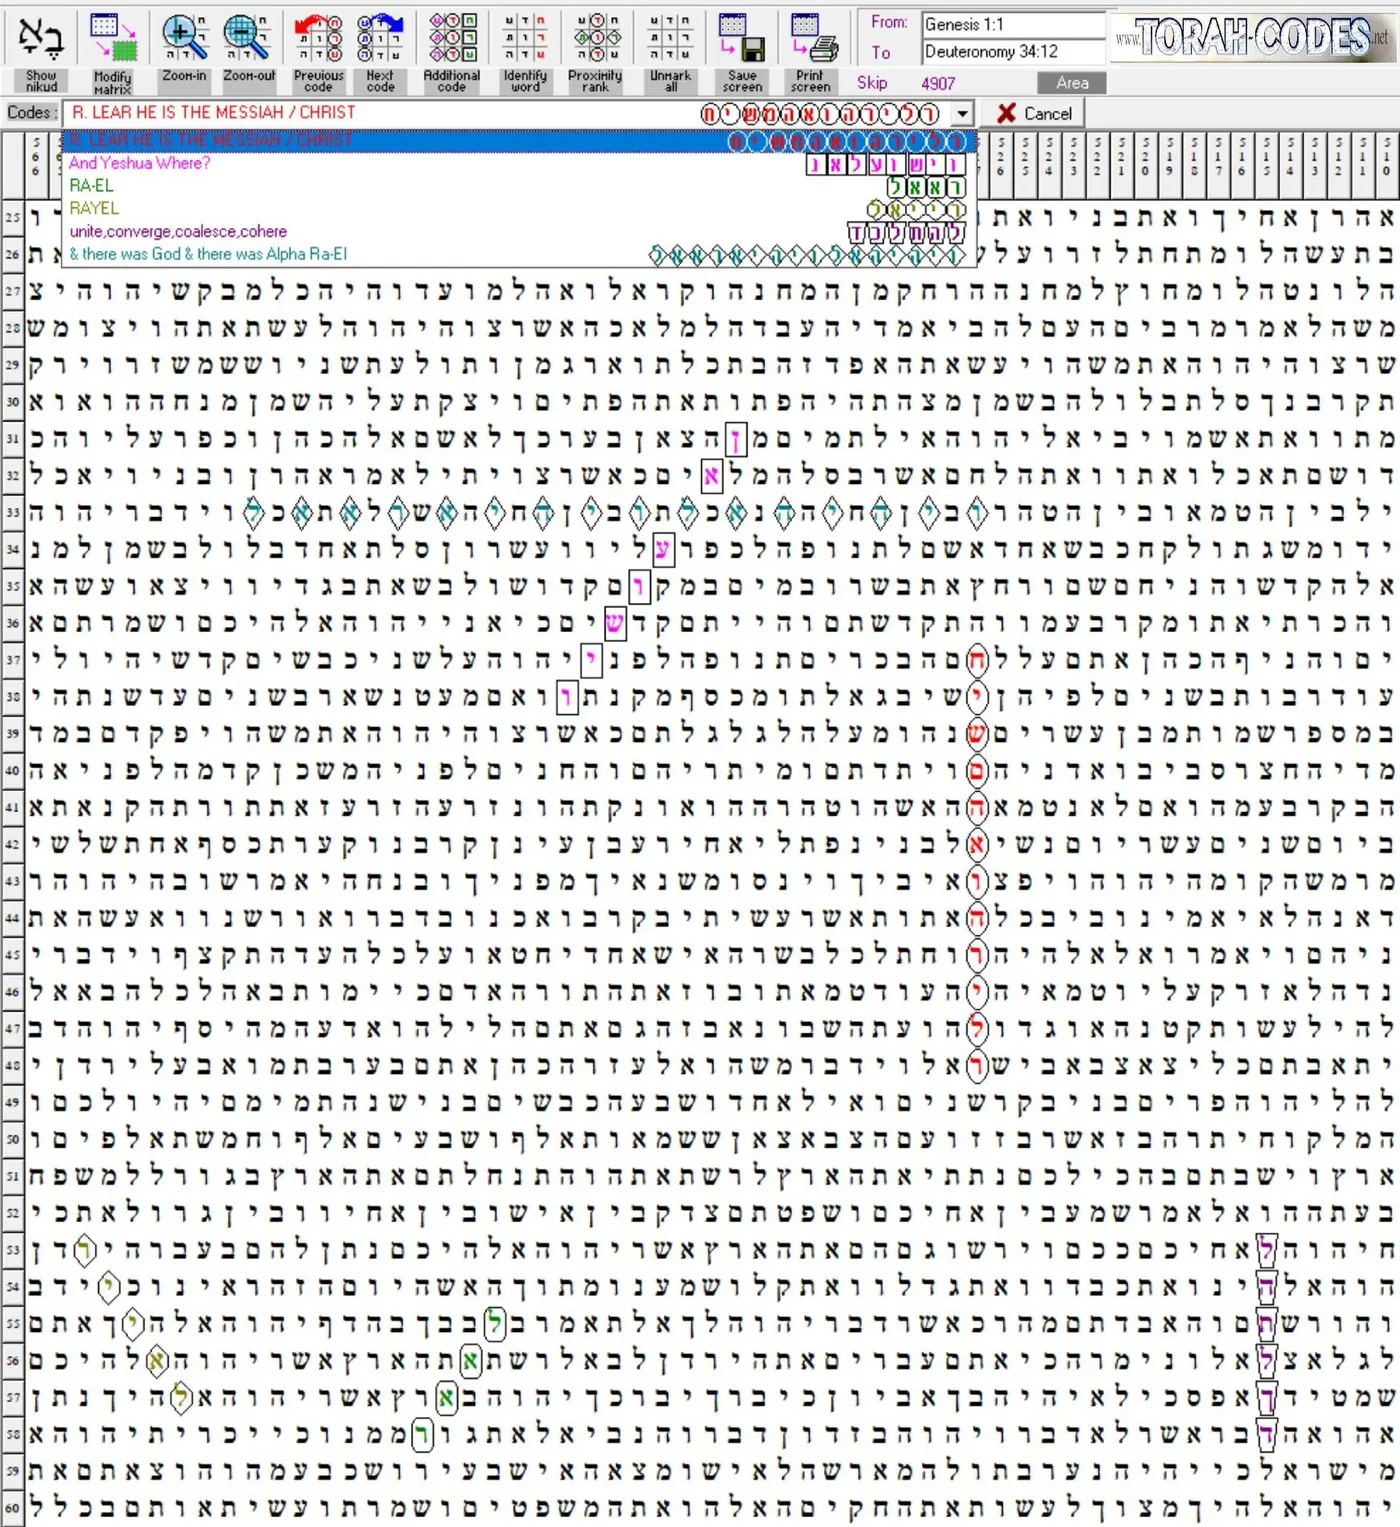Select the Identify word tool

pos(525,53)
